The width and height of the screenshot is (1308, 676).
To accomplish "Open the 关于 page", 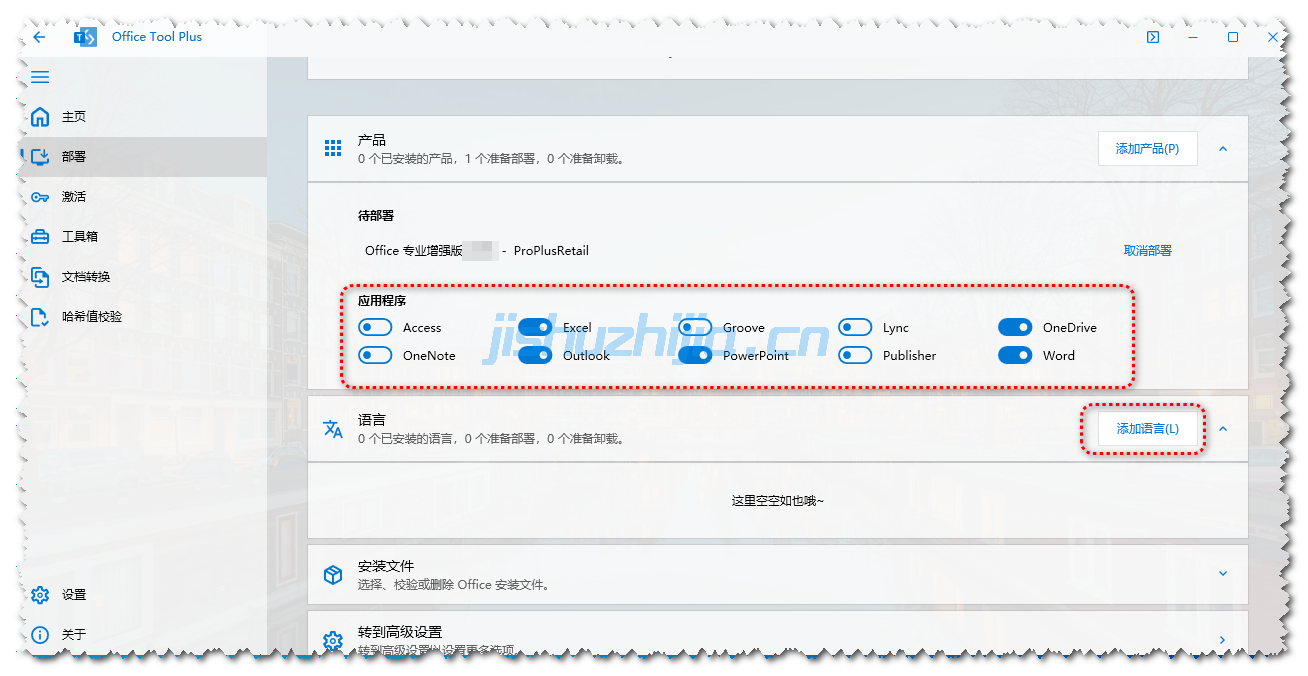I will click(x=143, y=635).
